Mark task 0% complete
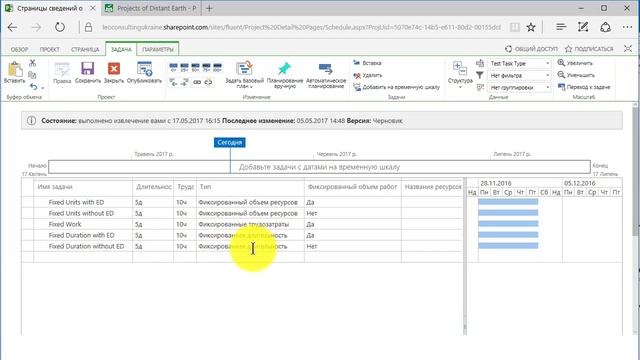640x360 pixels. point(173,67)
